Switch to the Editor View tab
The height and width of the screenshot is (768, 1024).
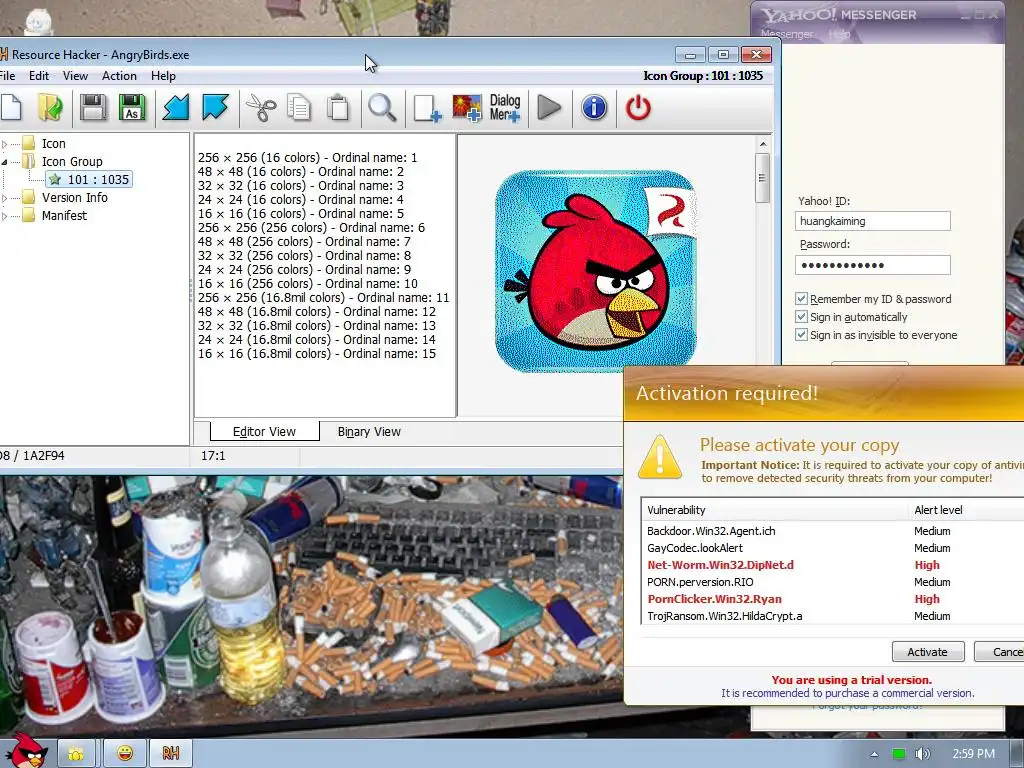coord(264,432)
